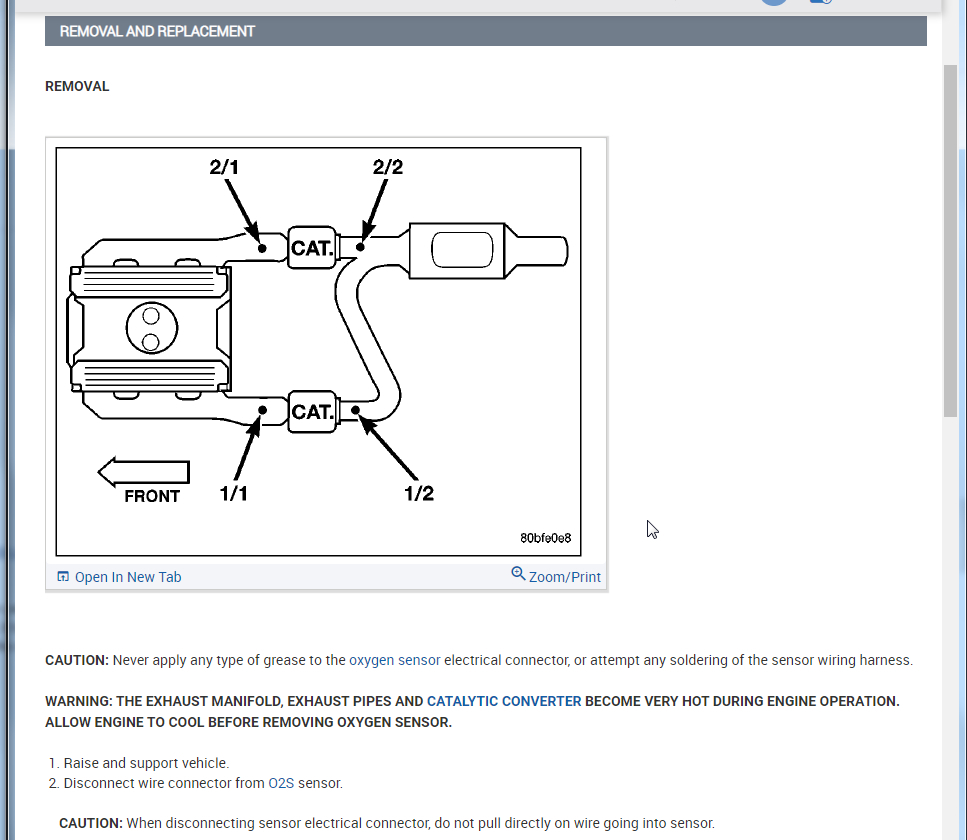
Task: Click the upper CAT. converter box
Action: 313,247
